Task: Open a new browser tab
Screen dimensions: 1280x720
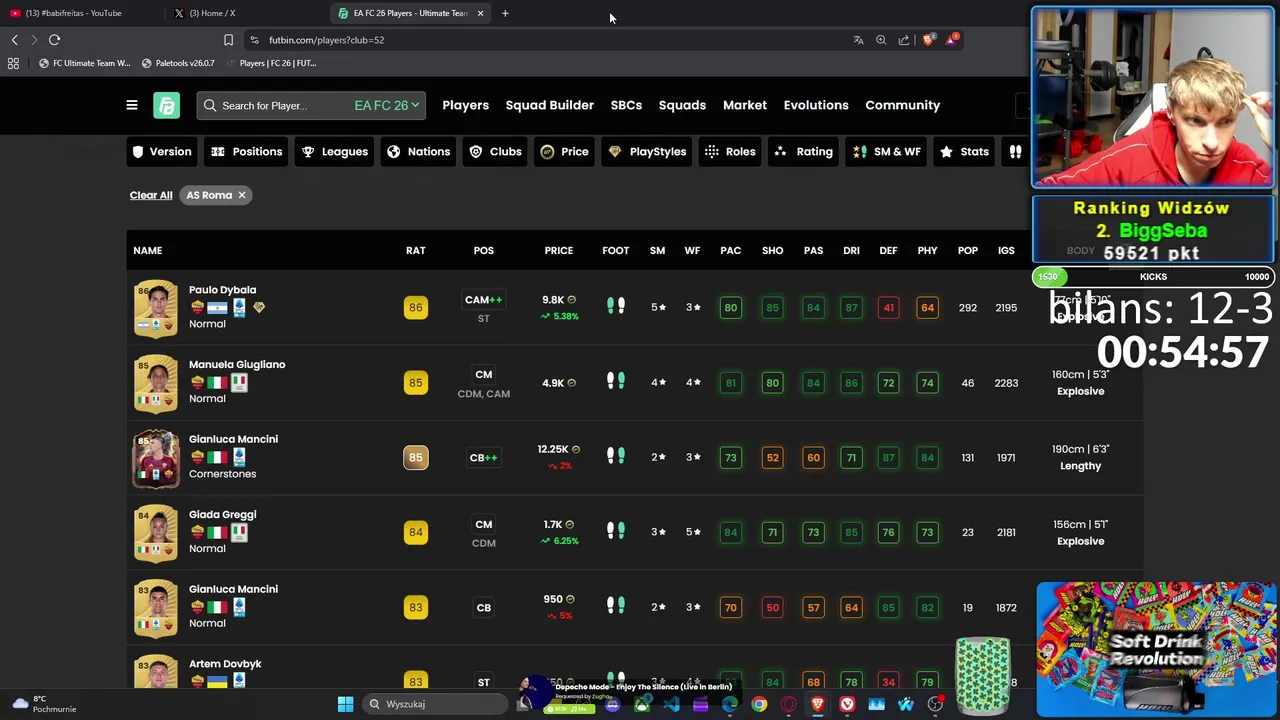Action: (505, 13)
